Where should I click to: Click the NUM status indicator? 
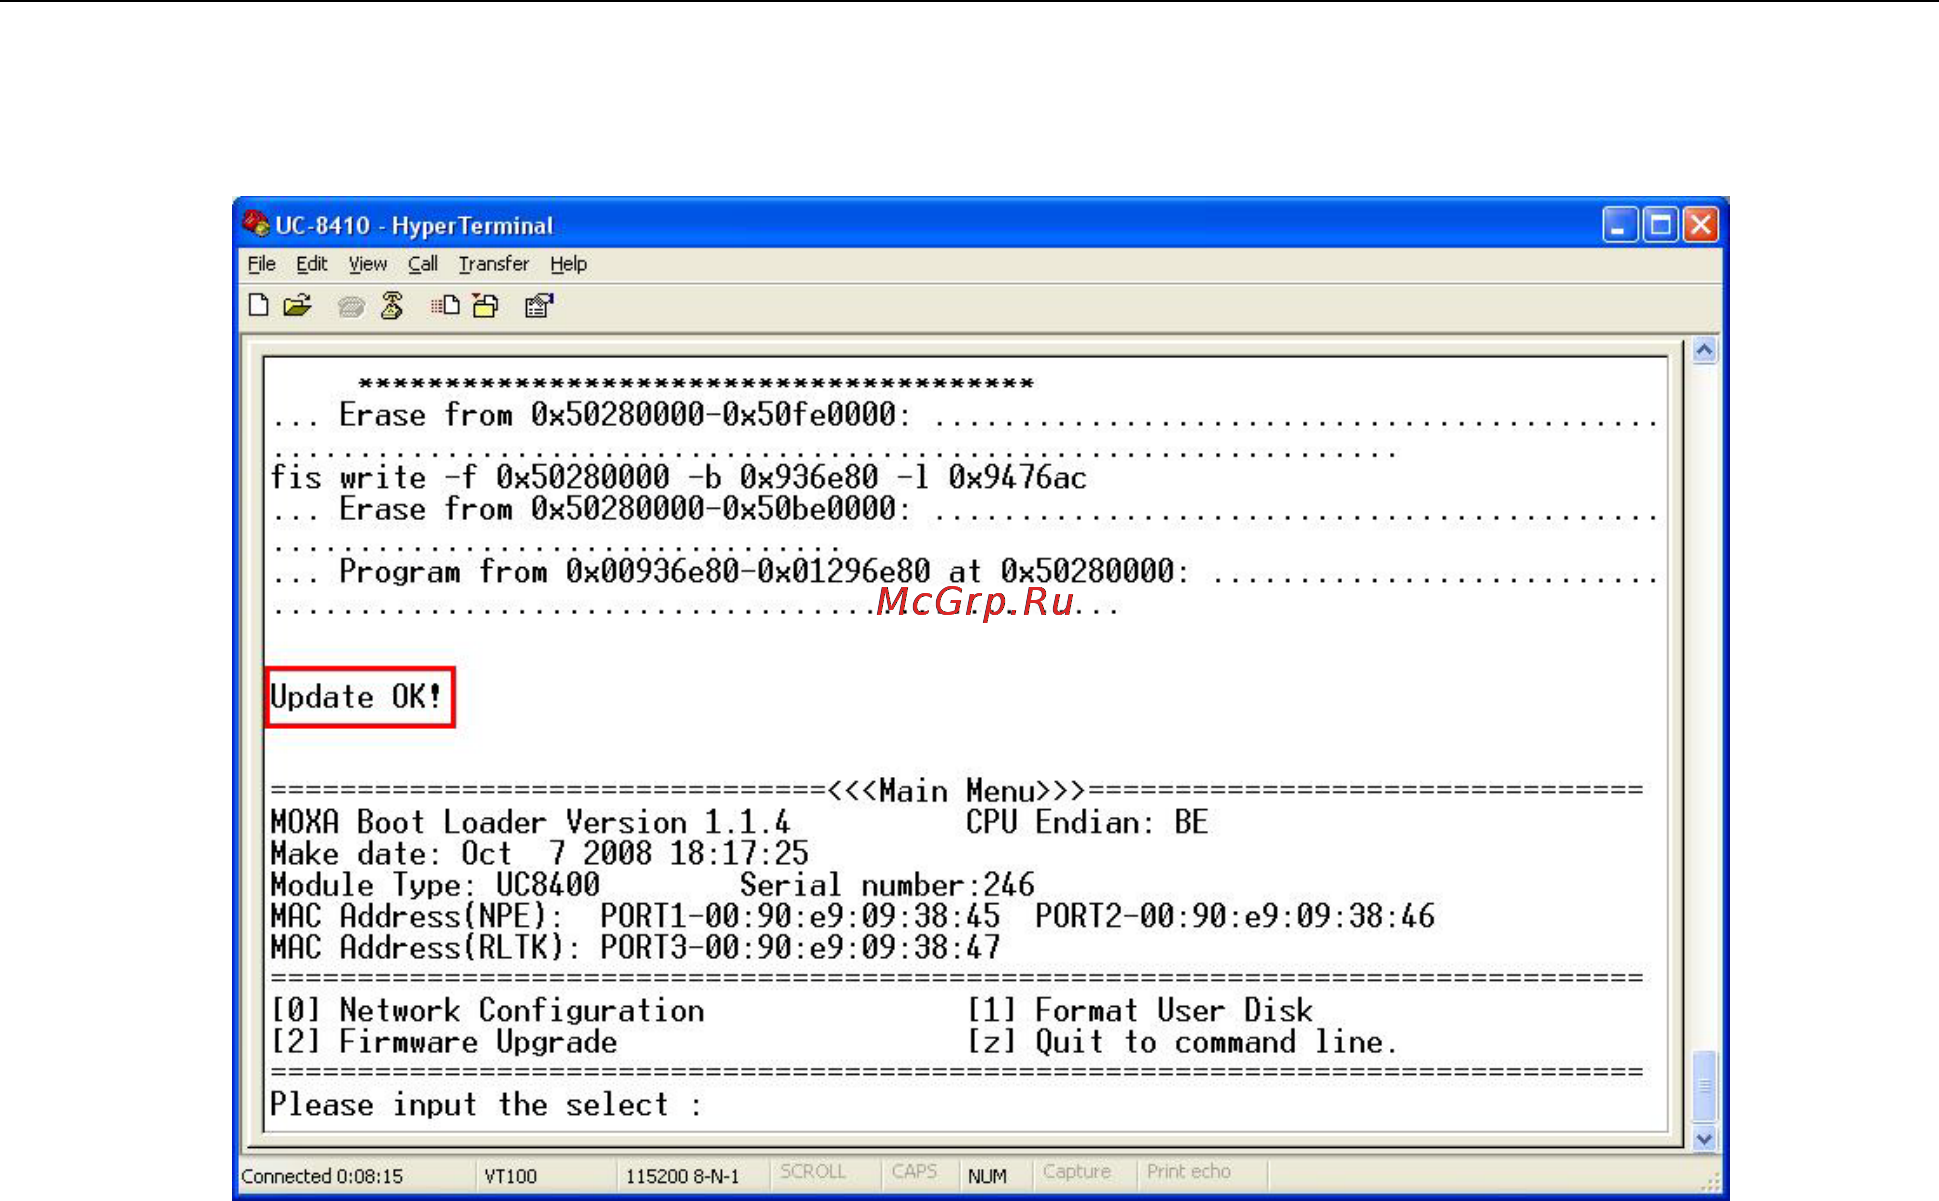click(x=987, y=1176)
